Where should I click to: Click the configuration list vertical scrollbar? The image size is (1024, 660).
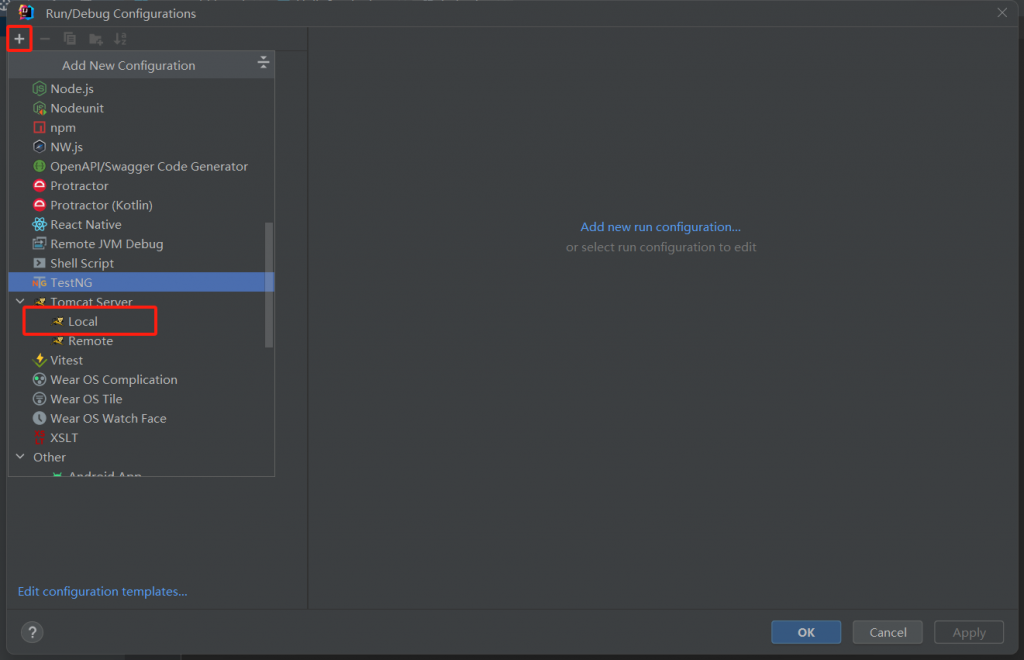[x=268, y=285]
